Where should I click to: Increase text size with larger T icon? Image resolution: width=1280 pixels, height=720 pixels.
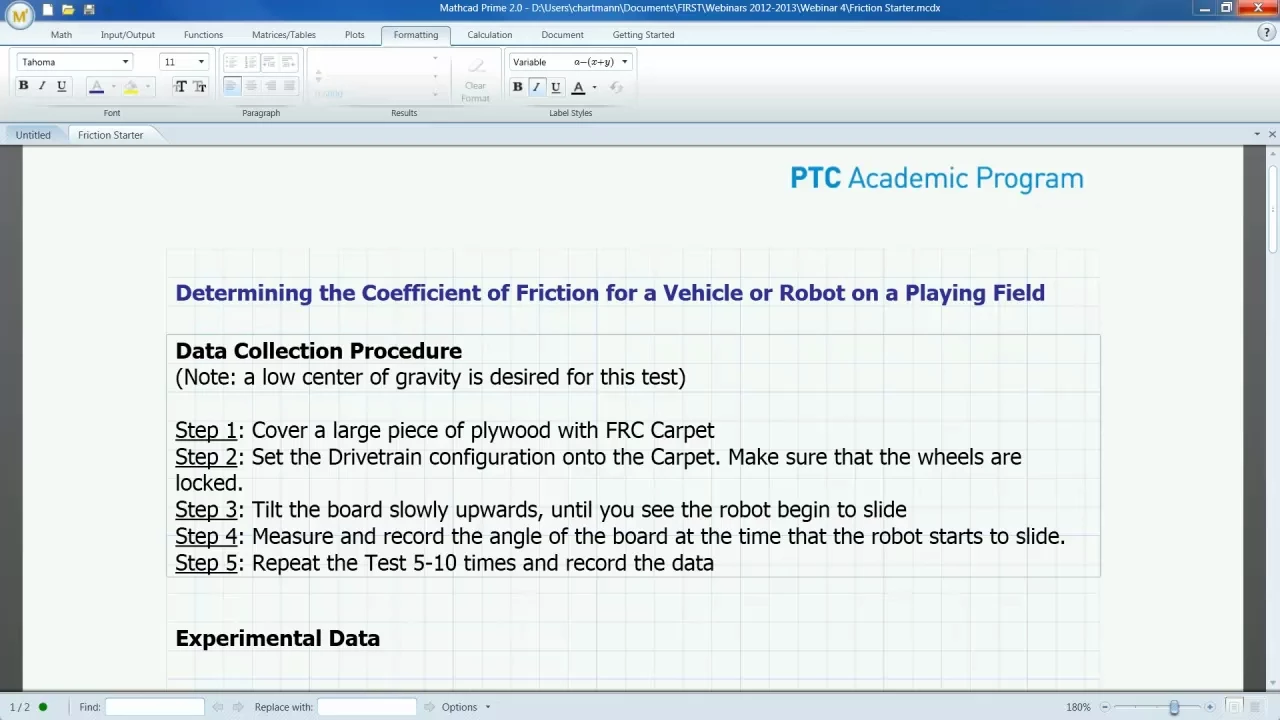180,87
